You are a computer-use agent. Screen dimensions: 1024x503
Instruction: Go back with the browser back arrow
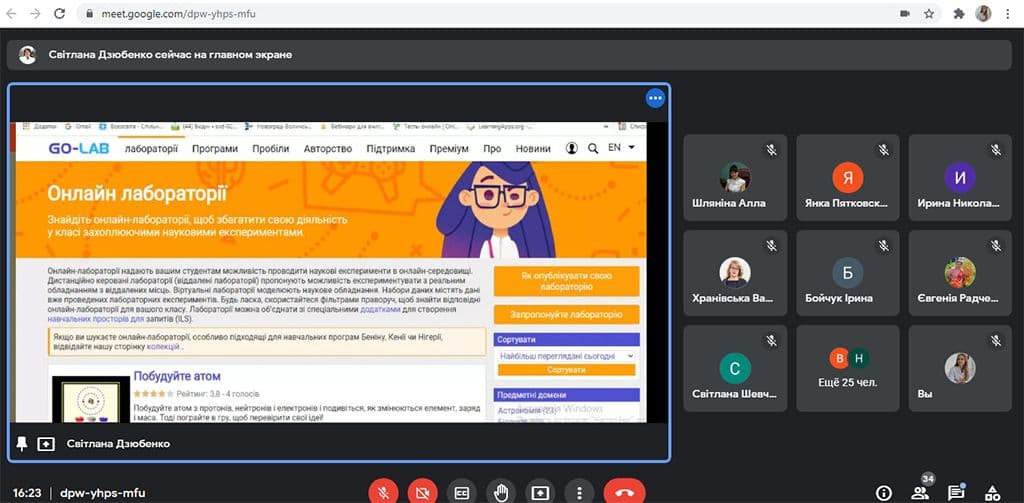pyautogui.click(x=11, y=14)
